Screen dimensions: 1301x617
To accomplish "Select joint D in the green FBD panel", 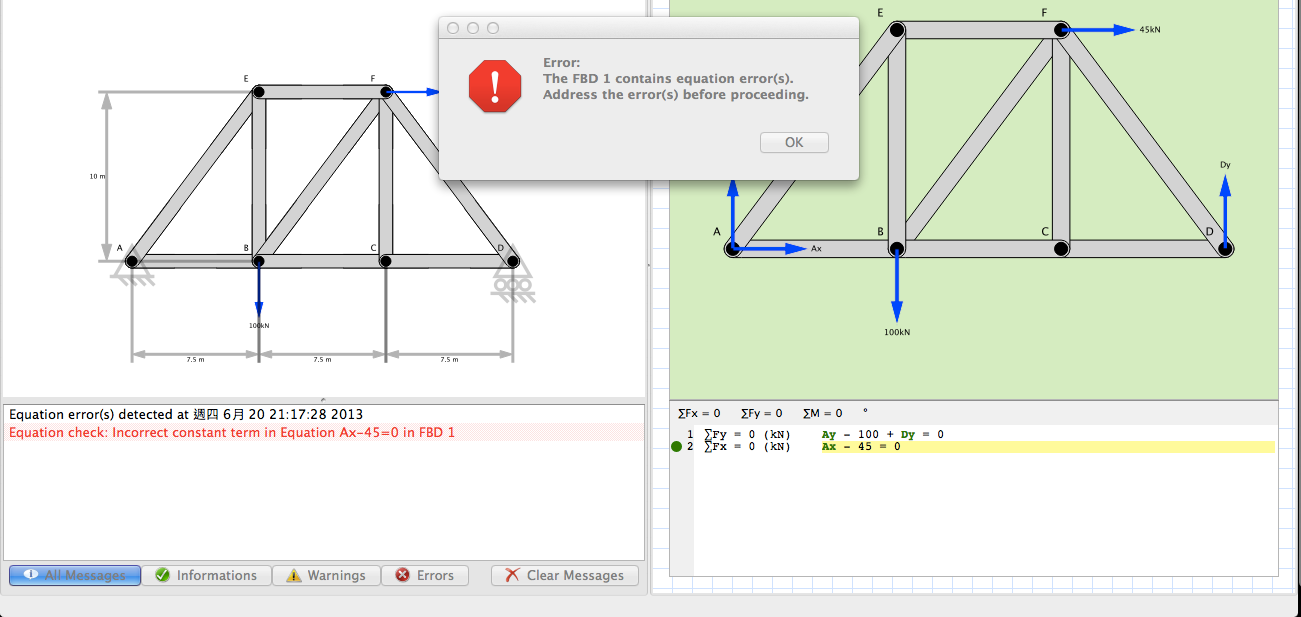I will pos(1225,248).
